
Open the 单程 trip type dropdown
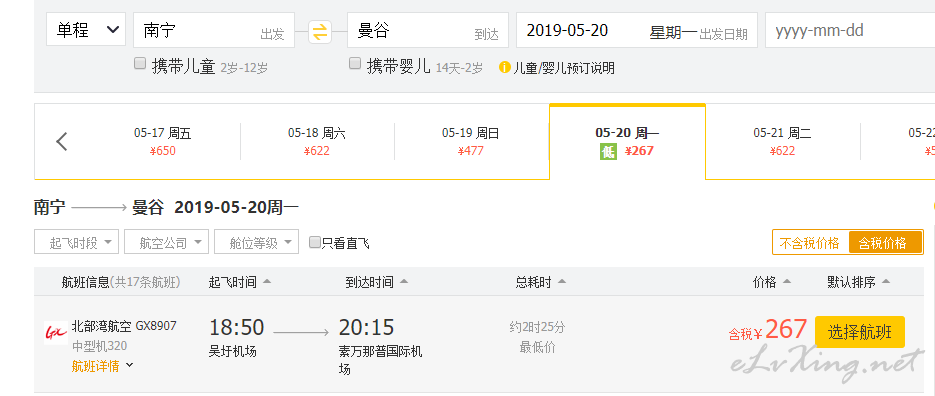coord(86,30)
